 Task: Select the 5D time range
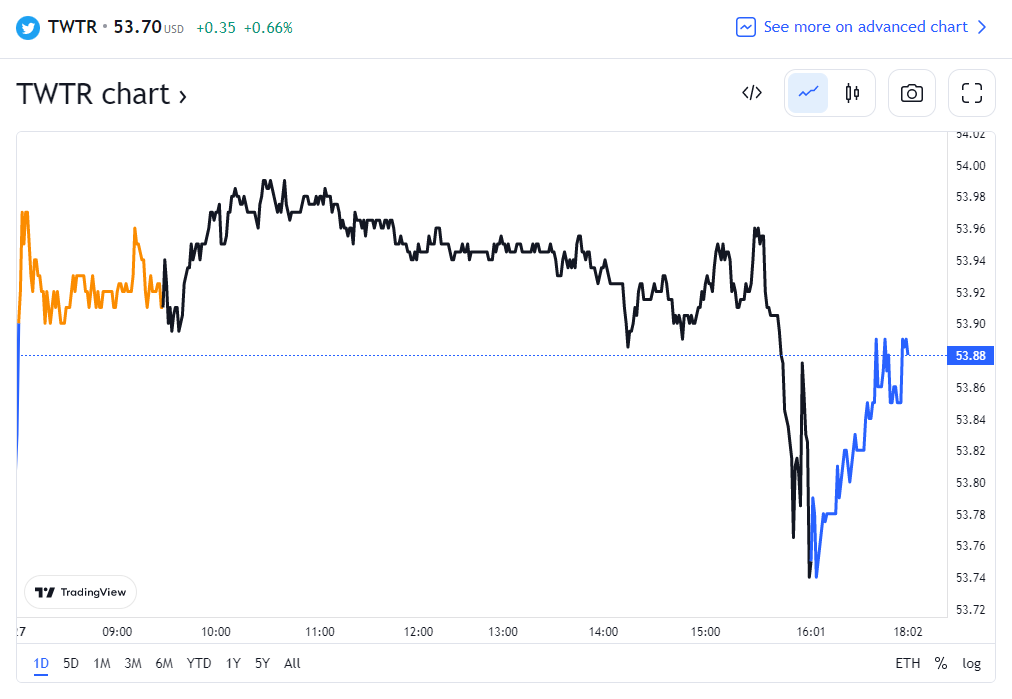[71, 663]
